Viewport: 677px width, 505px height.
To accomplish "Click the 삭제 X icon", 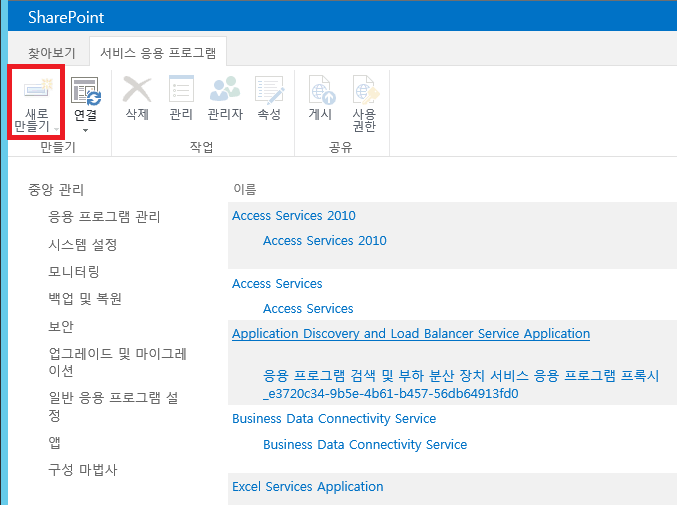I will (137, 89).
